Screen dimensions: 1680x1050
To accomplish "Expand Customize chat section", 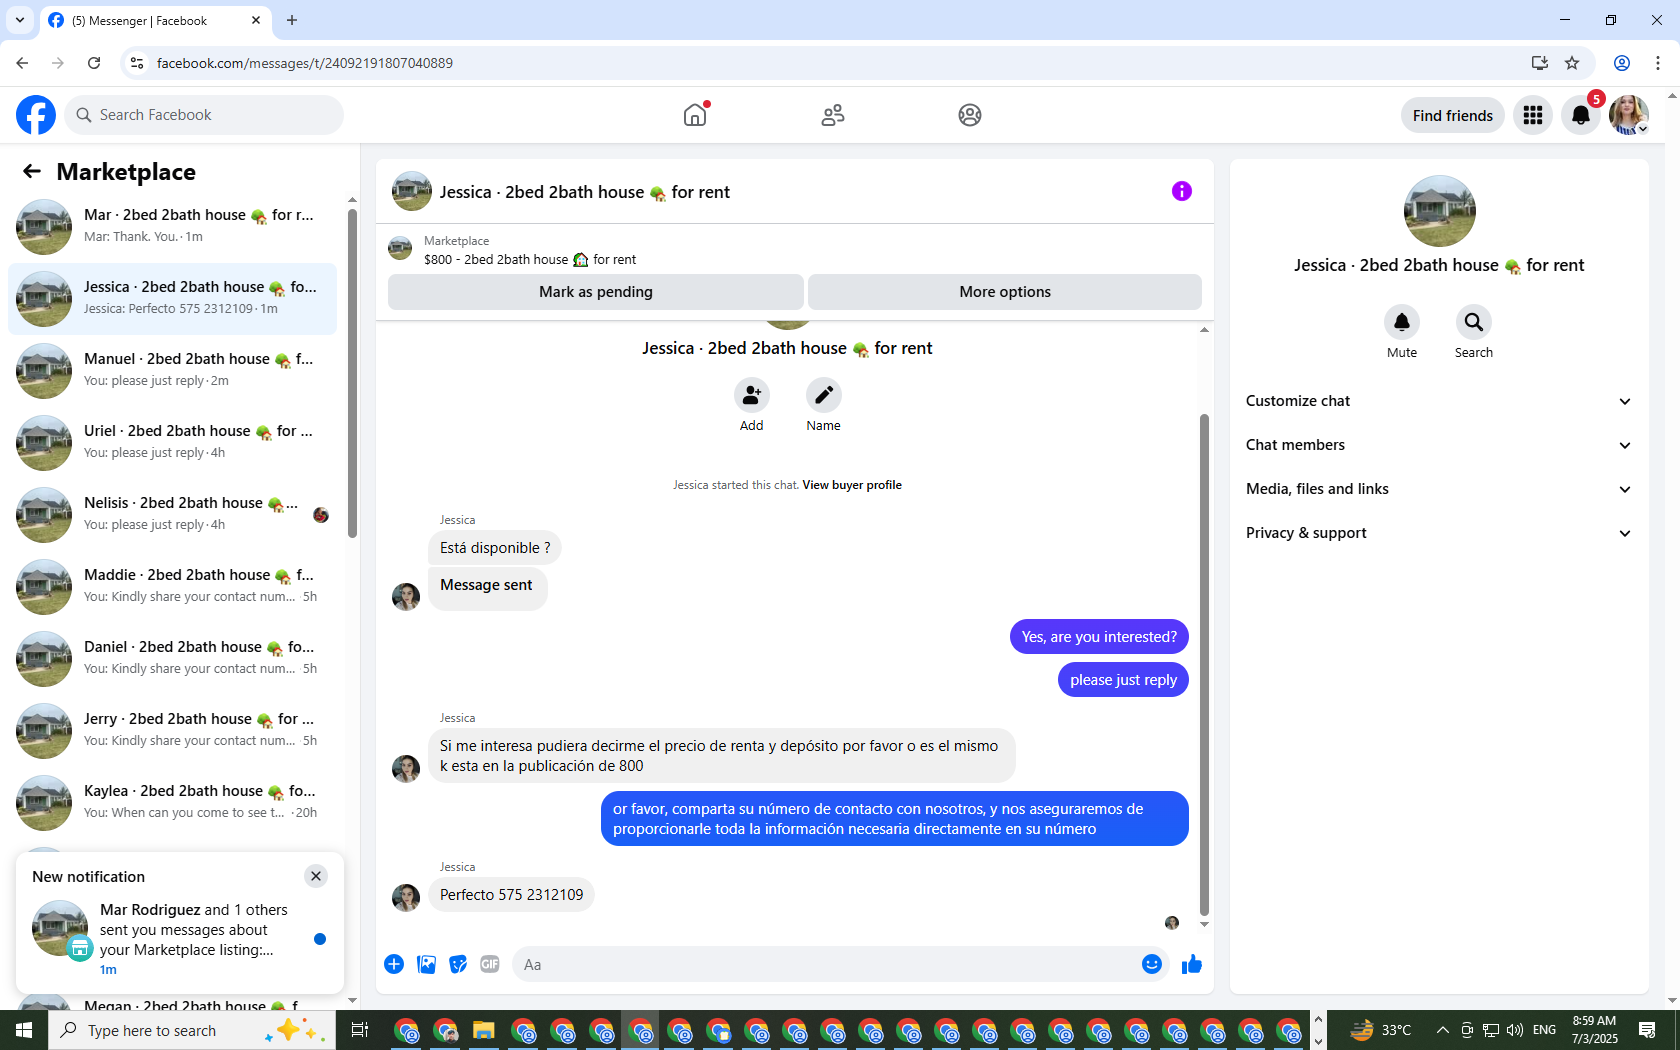I will click(x=1439, y=401).
